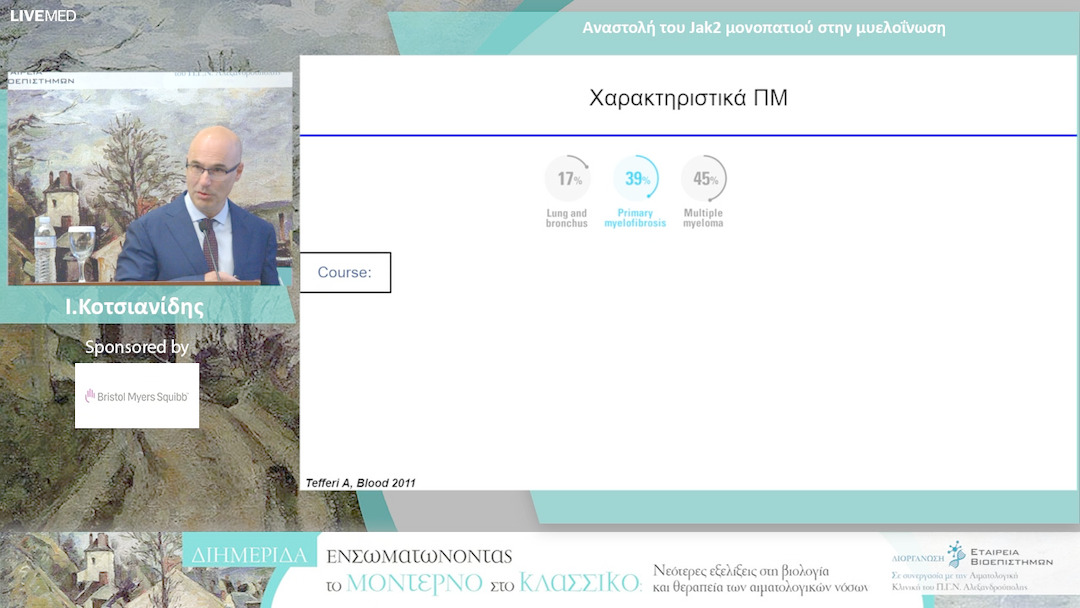
Task: Click the Multiple myeloma label
Action: coord(703,218)
